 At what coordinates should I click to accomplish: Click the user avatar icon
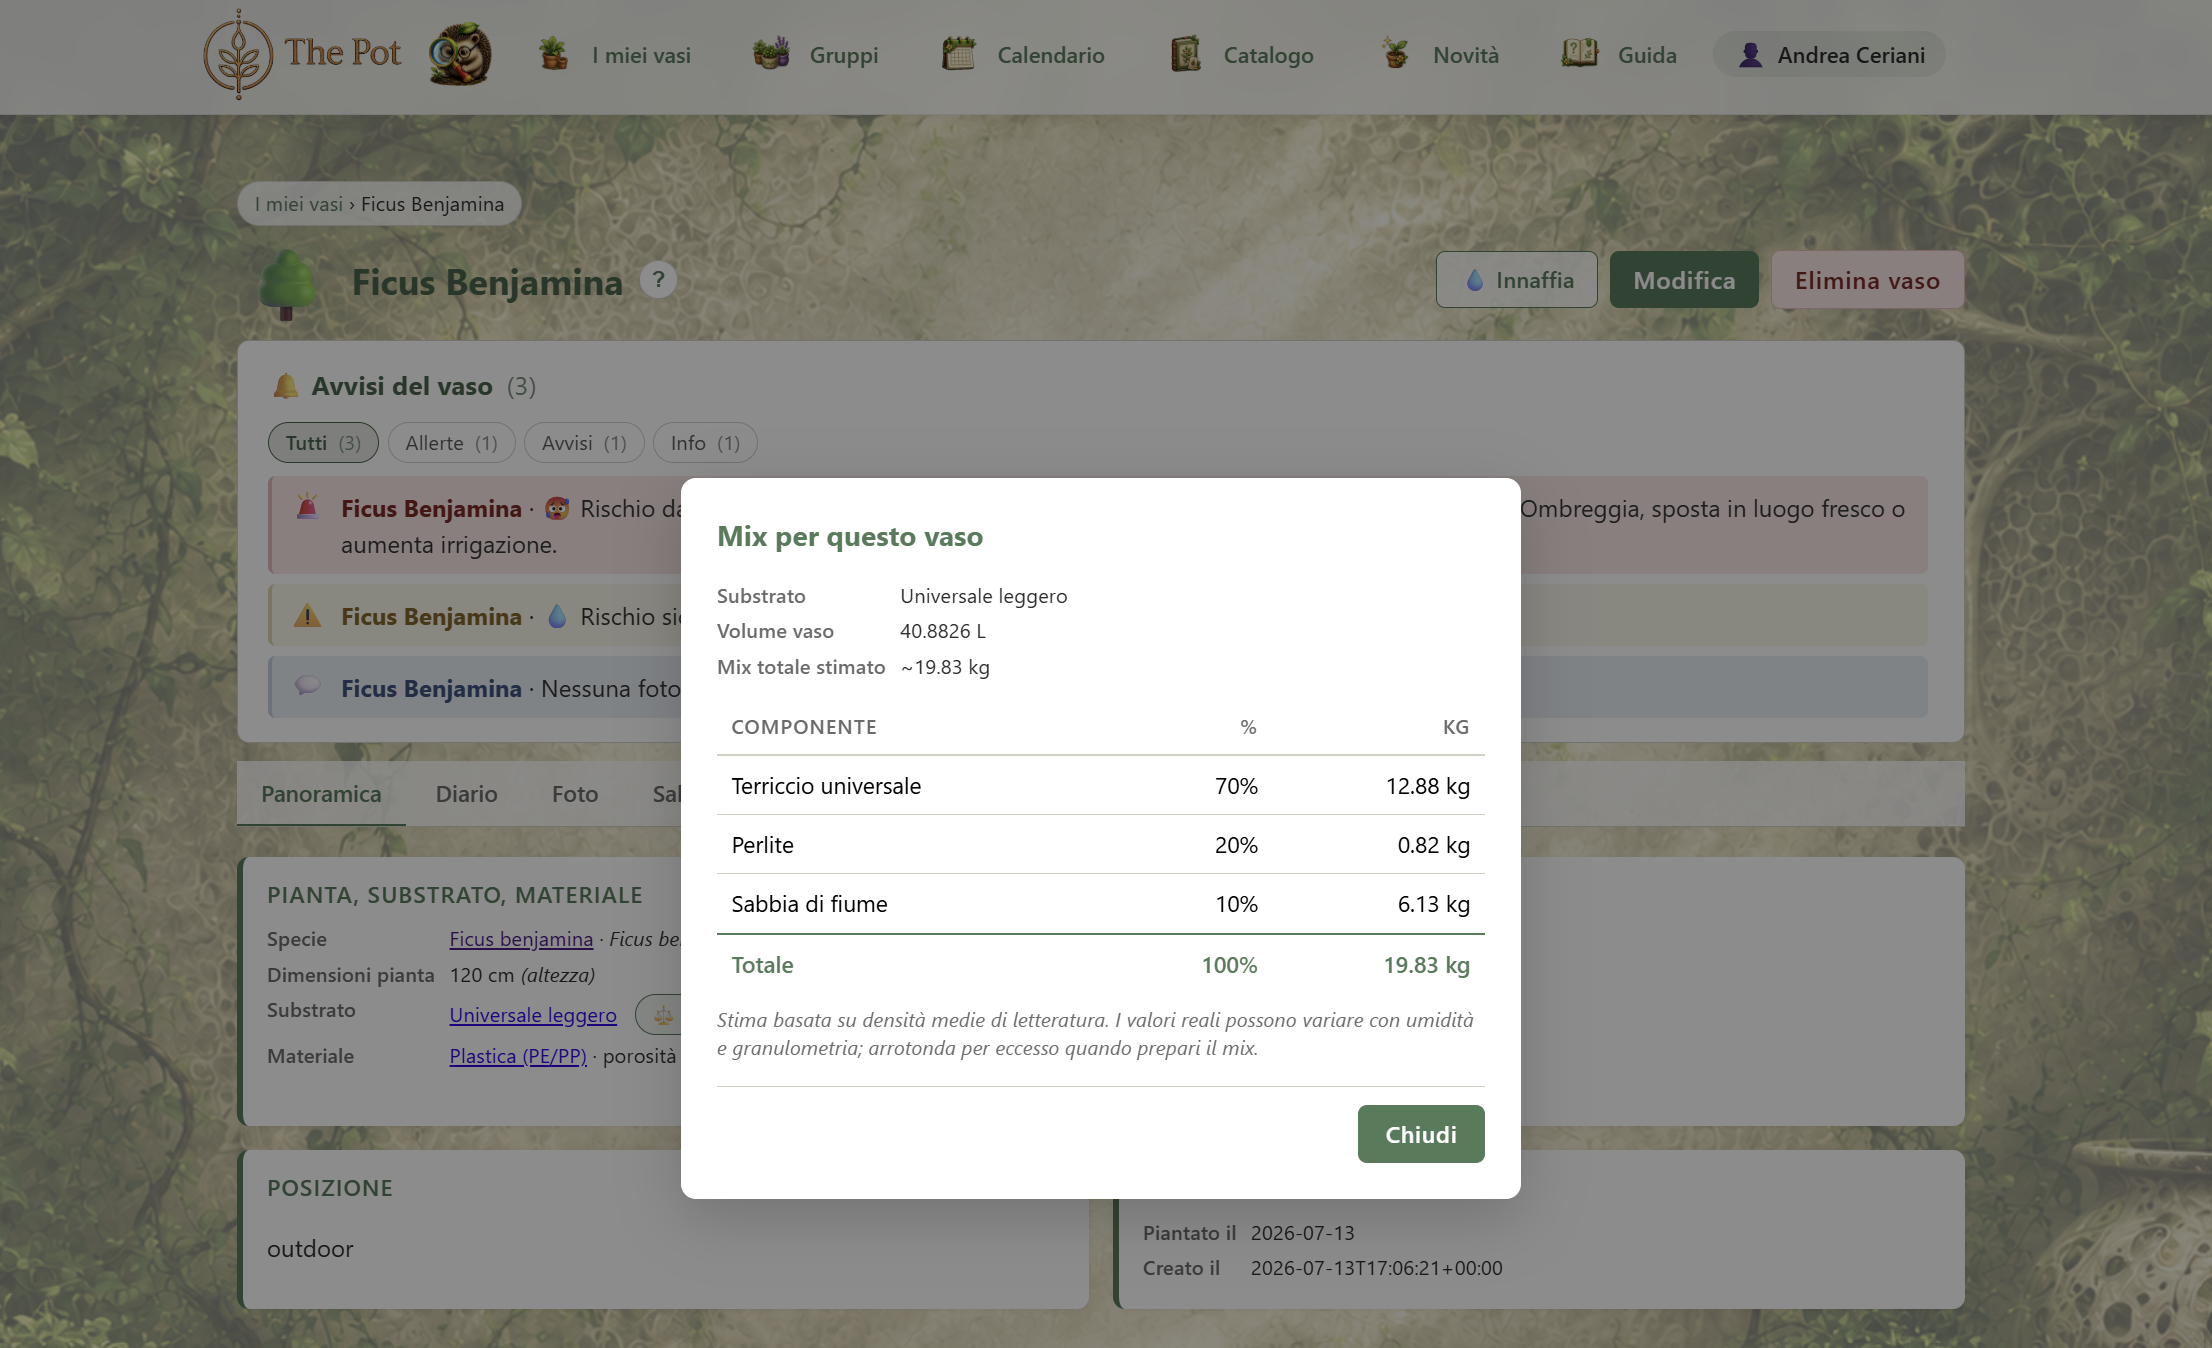tap(1750, 54)
